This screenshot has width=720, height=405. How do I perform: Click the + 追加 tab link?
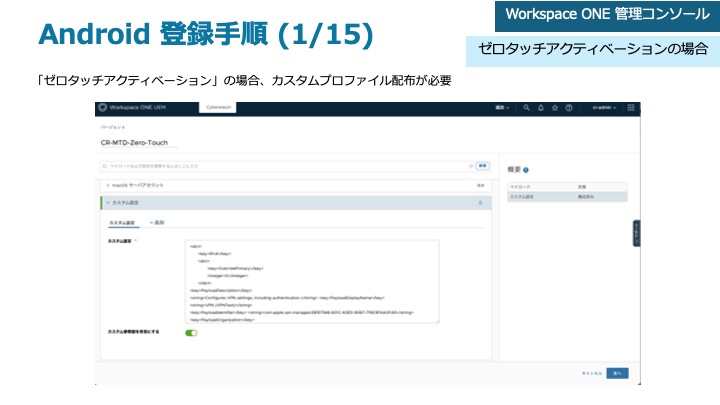click(x=157, y=223)
